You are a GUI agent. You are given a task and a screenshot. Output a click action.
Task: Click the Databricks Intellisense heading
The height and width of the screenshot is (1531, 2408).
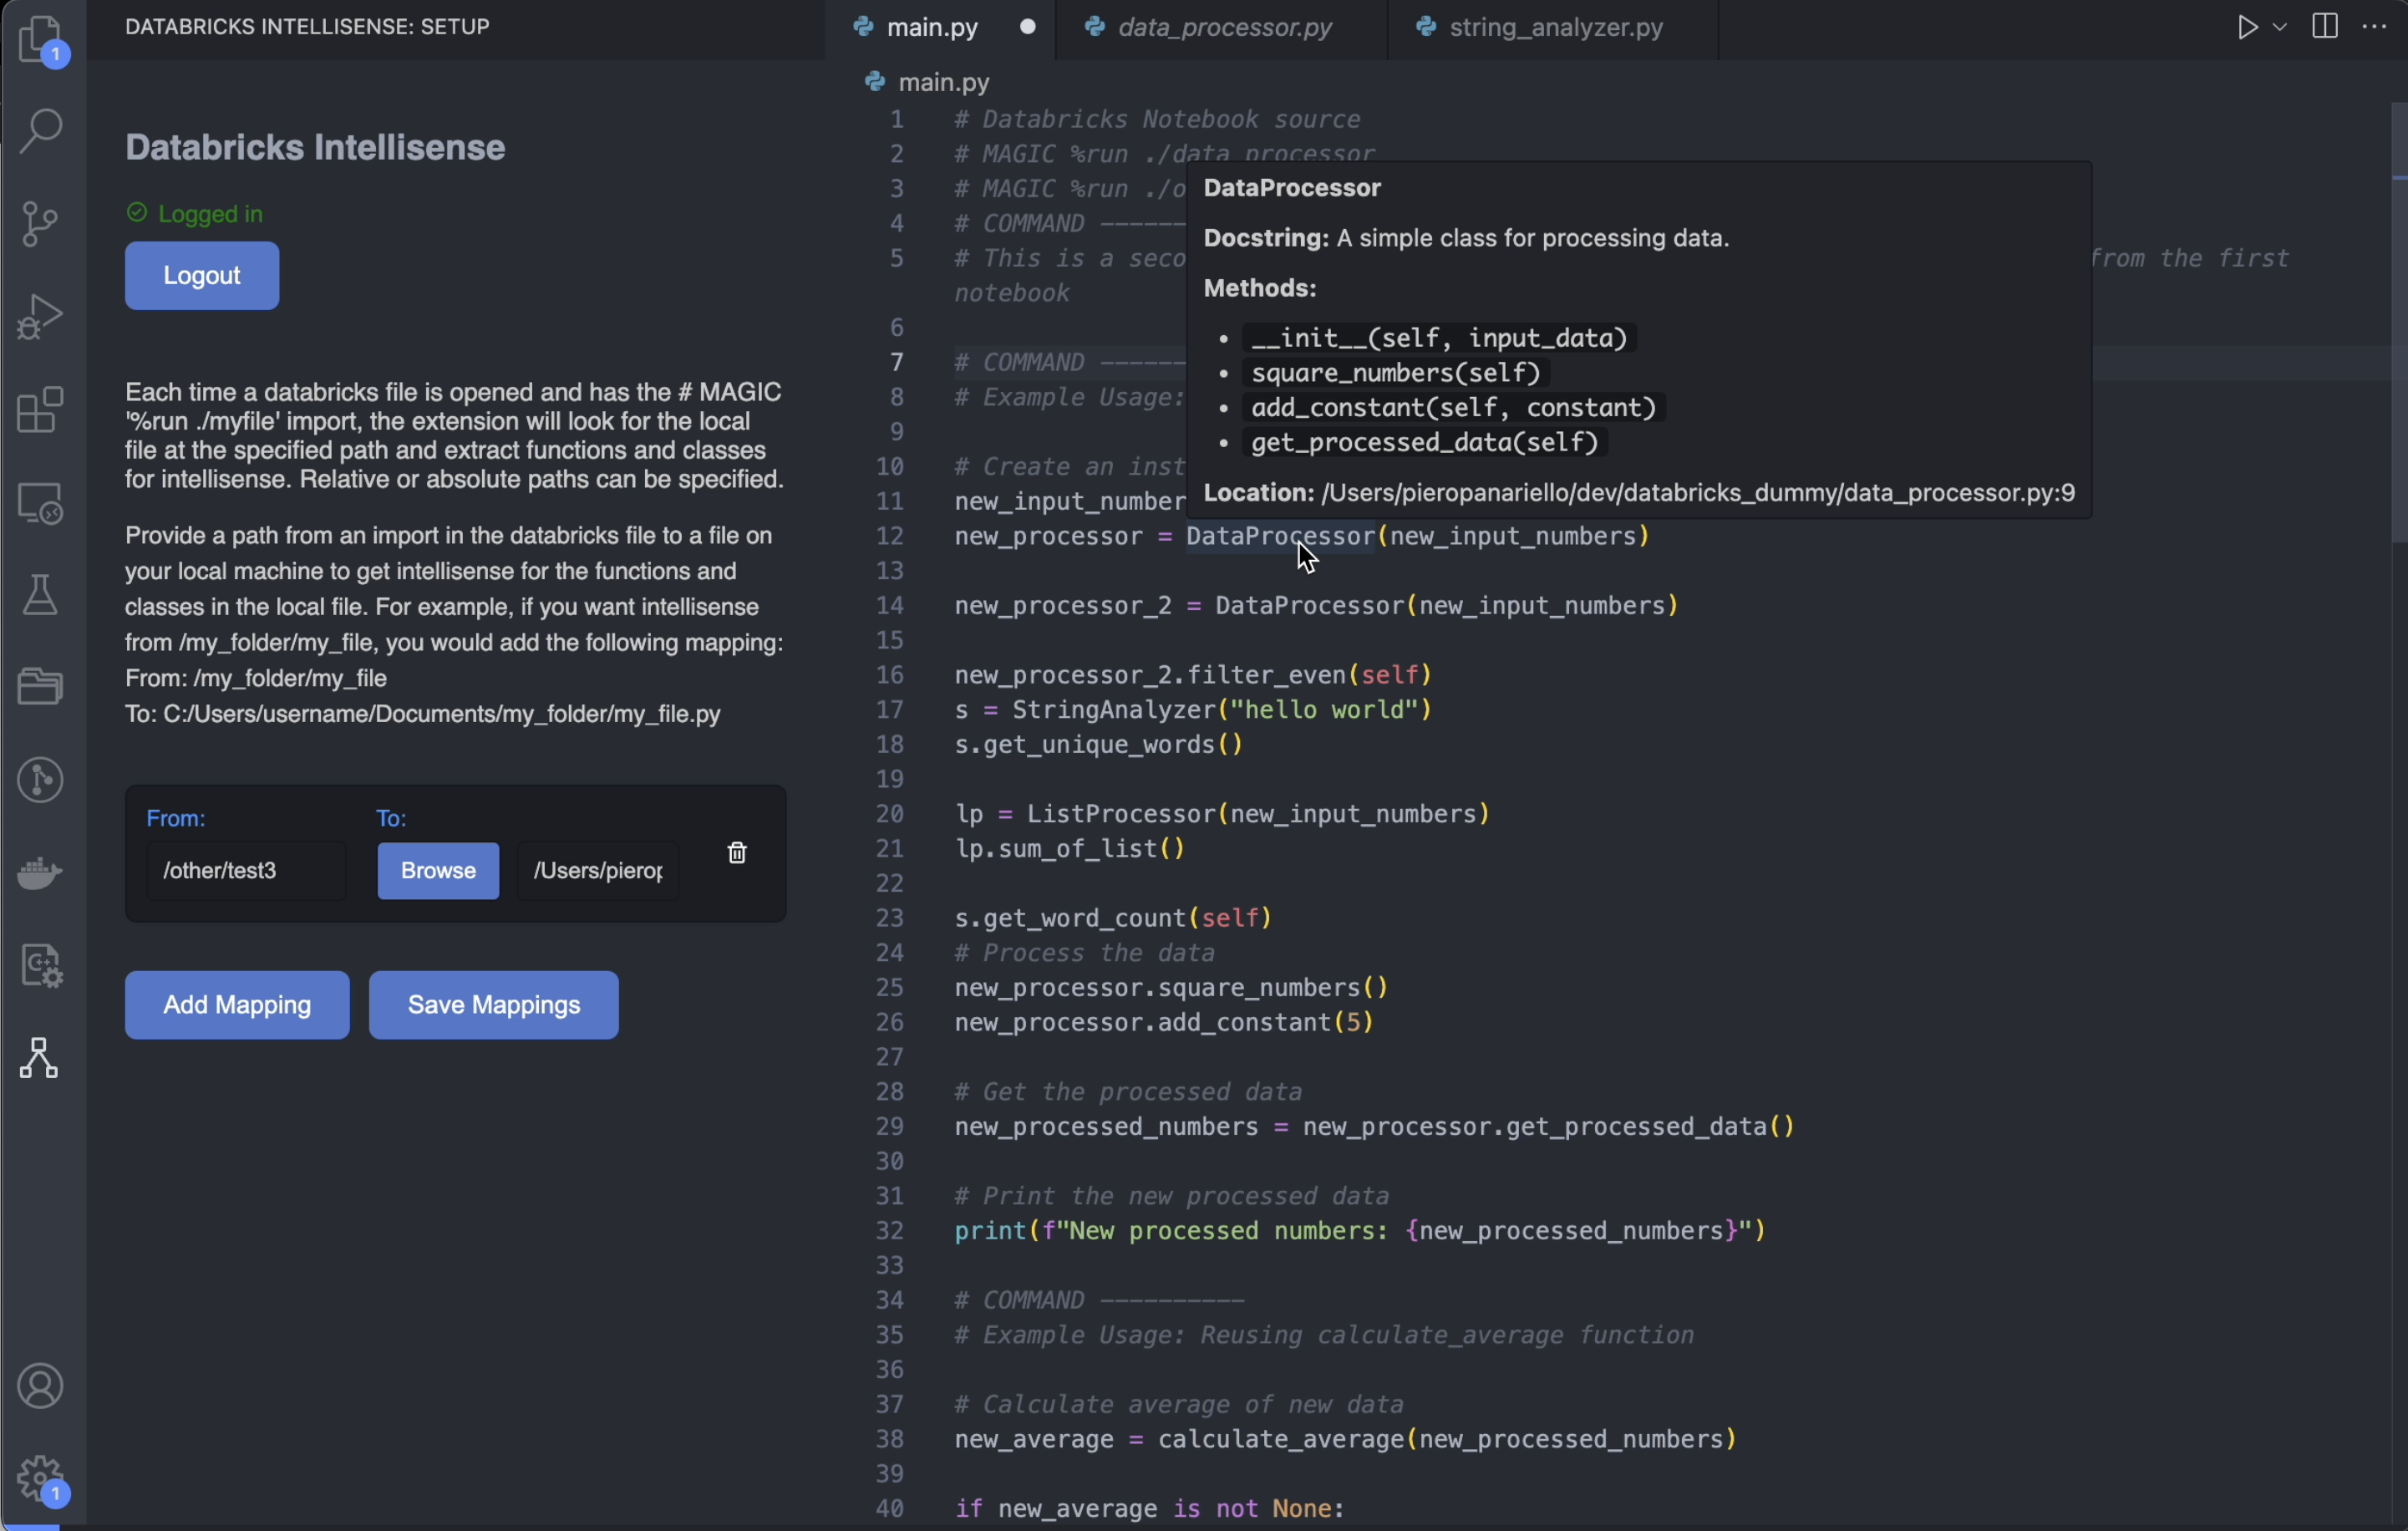tap(315, 148)
